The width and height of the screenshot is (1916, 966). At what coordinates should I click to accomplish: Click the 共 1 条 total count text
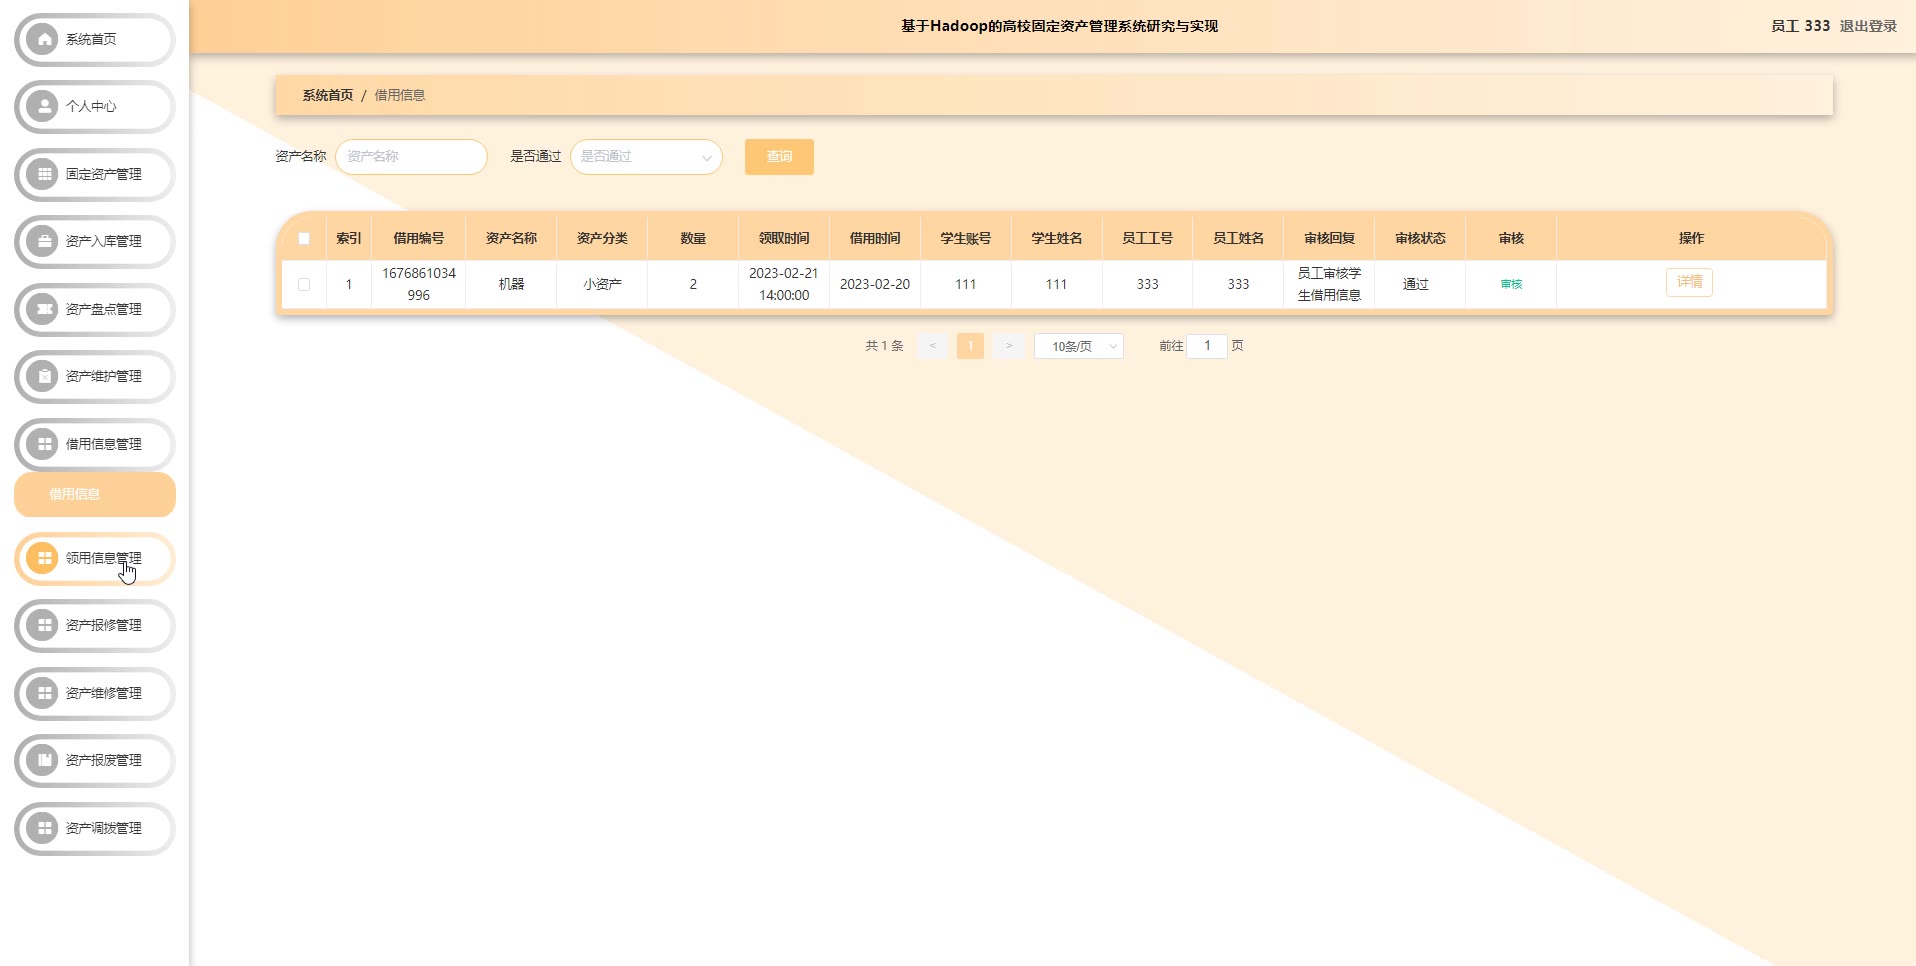(x=884, y=346)
